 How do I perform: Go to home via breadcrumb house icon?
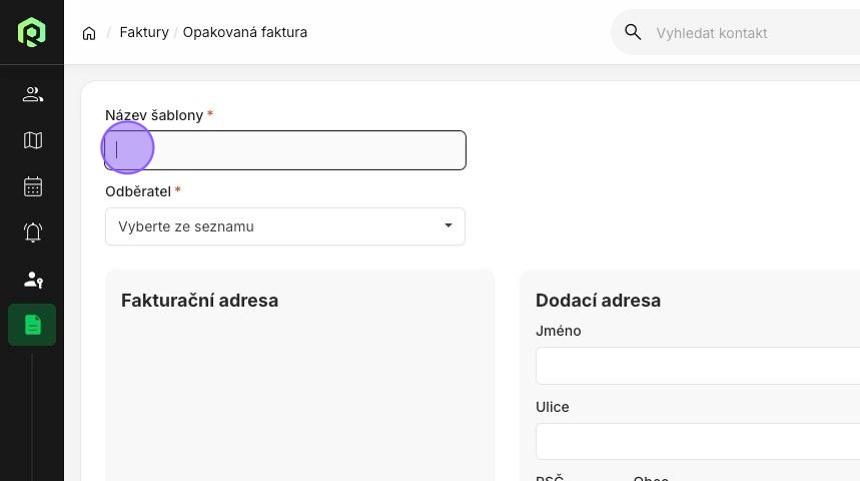pos(89,33)
